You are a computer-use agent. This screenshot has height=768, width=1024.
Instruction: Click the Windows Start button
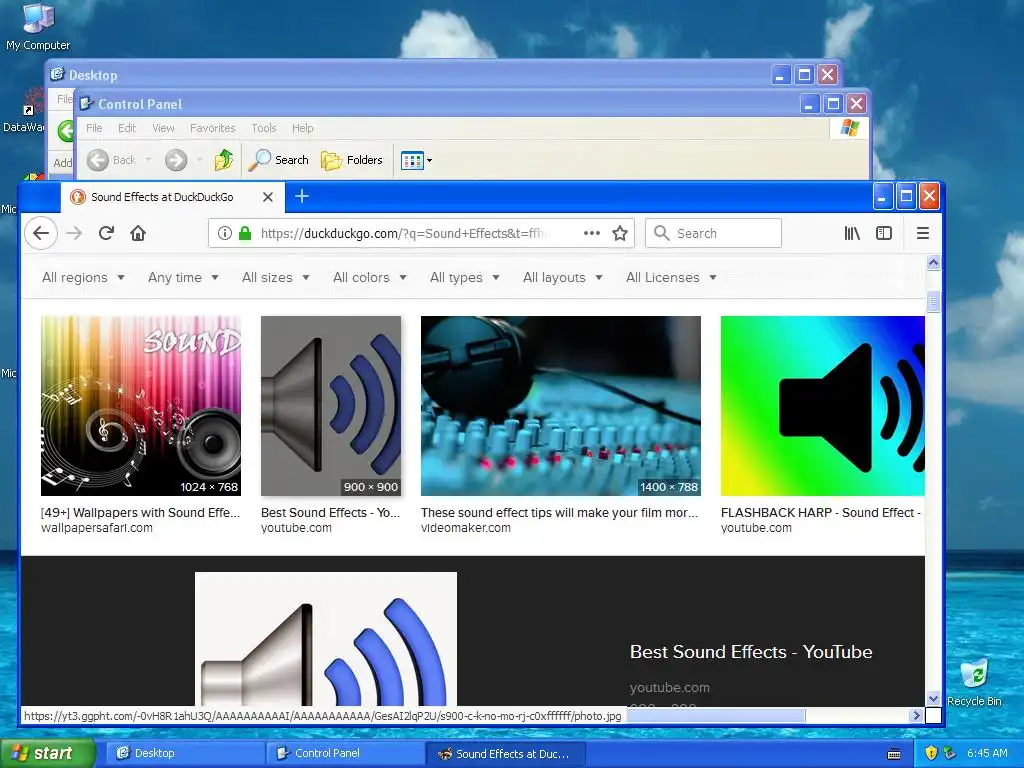pos(47,754)
